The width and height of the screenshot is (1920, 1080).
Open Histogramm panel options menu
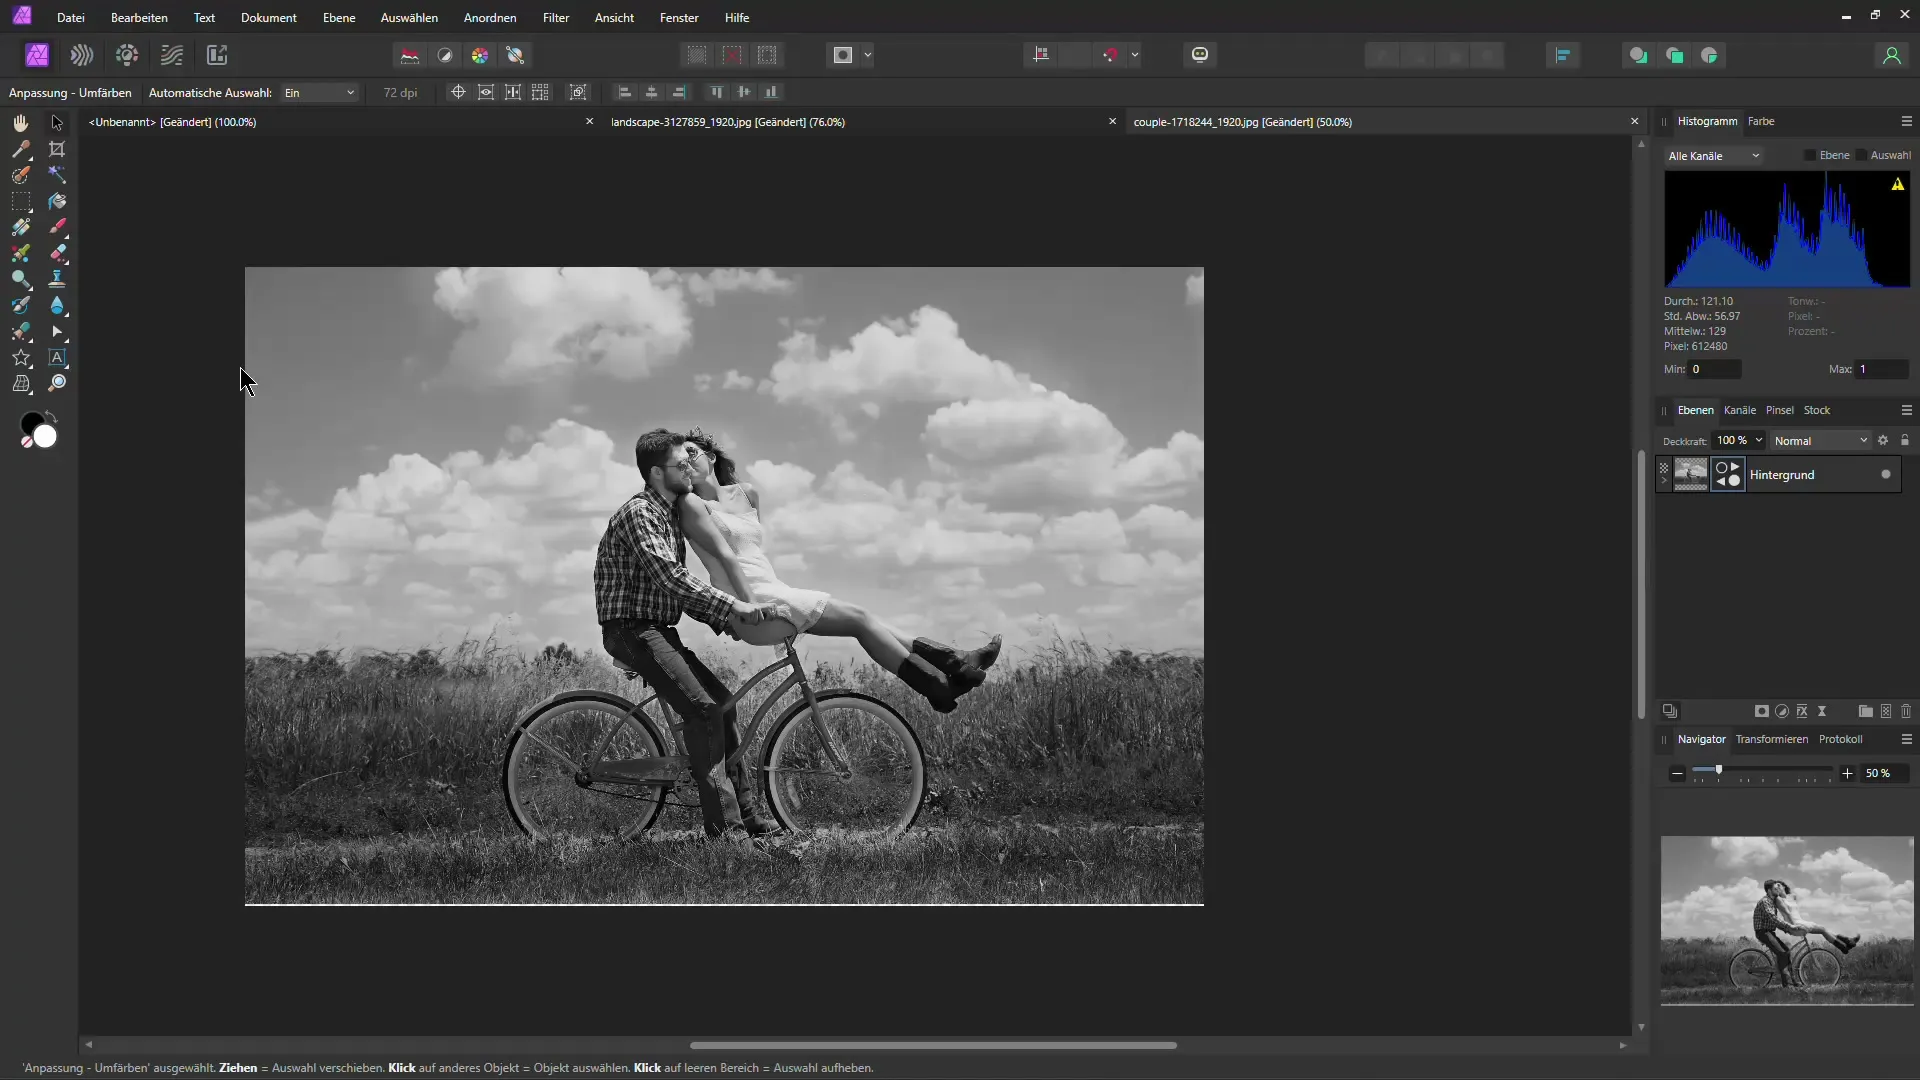point(1906,121)
